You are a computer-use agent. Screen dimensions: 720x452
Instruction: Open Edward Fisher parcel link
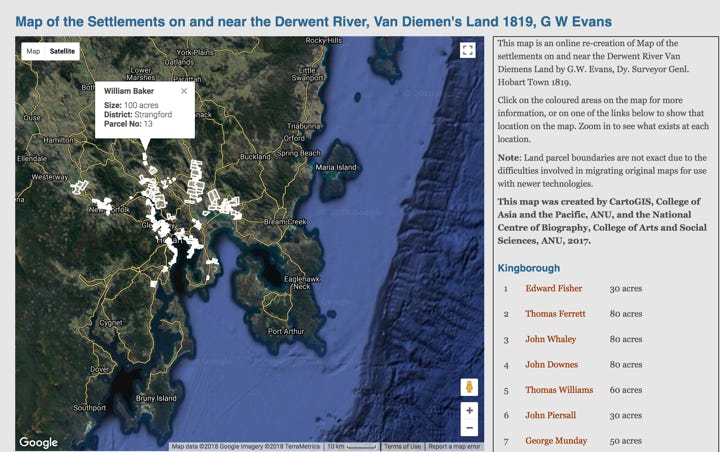coord(553,288)
